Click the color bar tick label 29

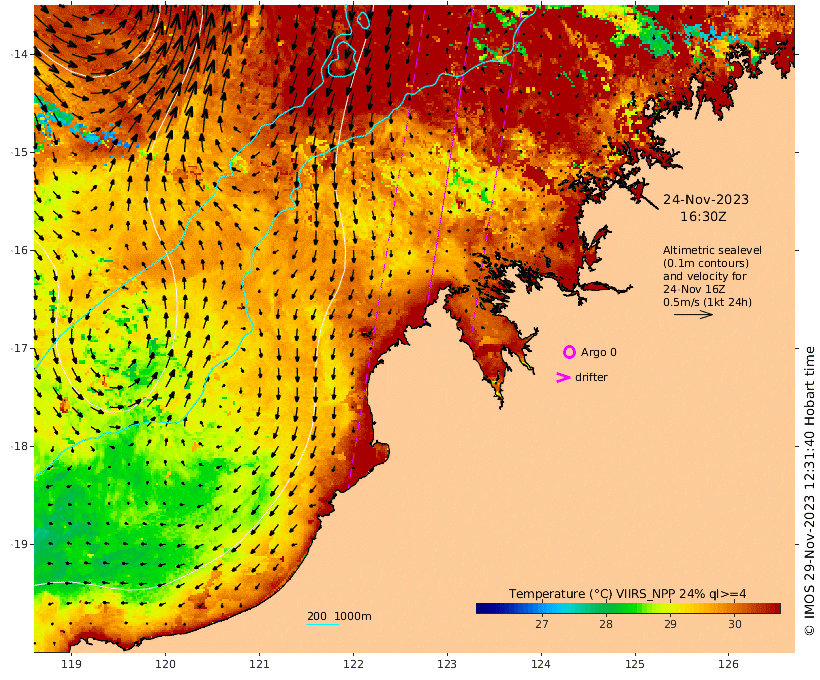pos(670,624)
